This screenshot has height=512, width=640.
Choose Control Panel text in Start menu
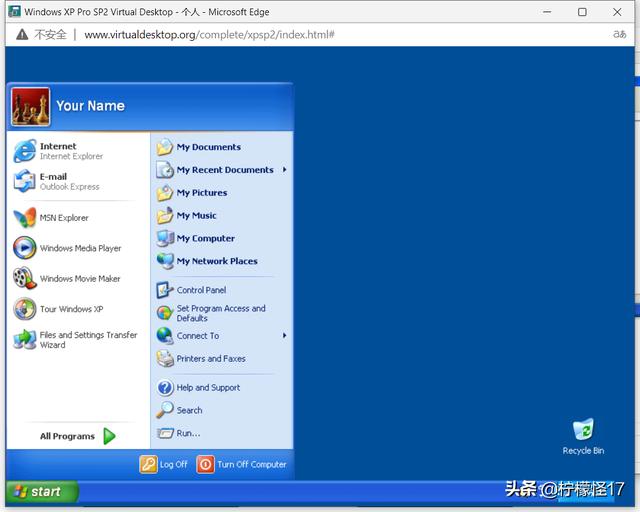click(x=201, y=290)
